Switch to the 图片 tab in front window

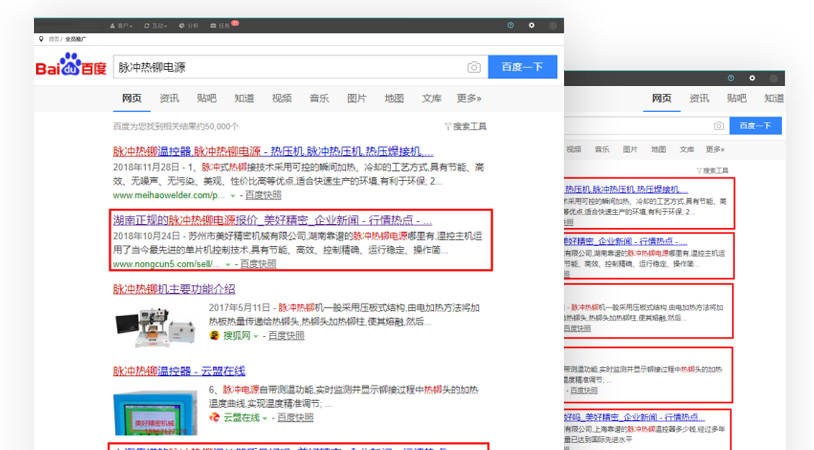tap(357, 99)
